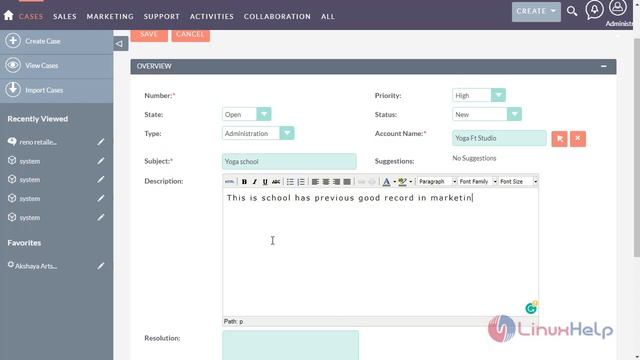Image resolution: width=640 pixels, height=360 pixels.
Task: Open the Grammarly icon in editor
Action: pyautogui.click(x=531, y=308)
